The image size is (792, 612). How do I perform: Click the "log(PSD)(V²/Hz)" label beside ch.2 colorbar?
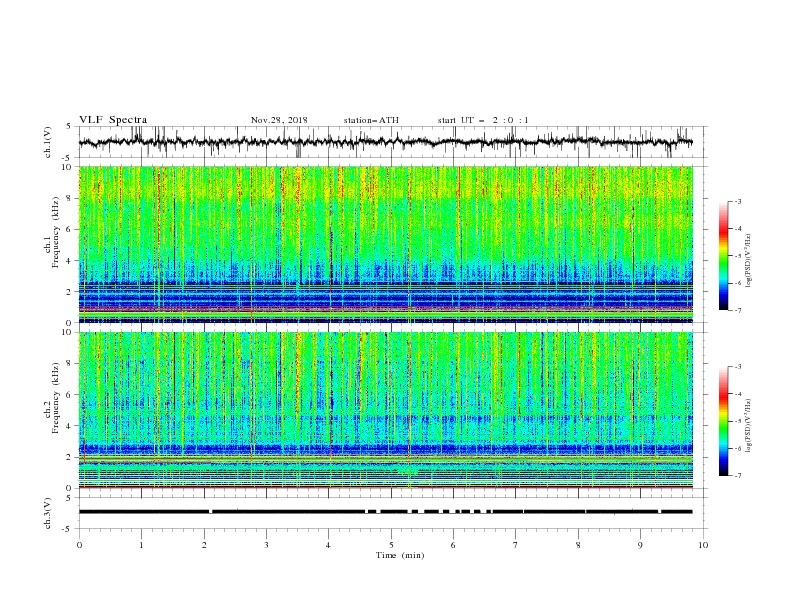pos(749,426)
